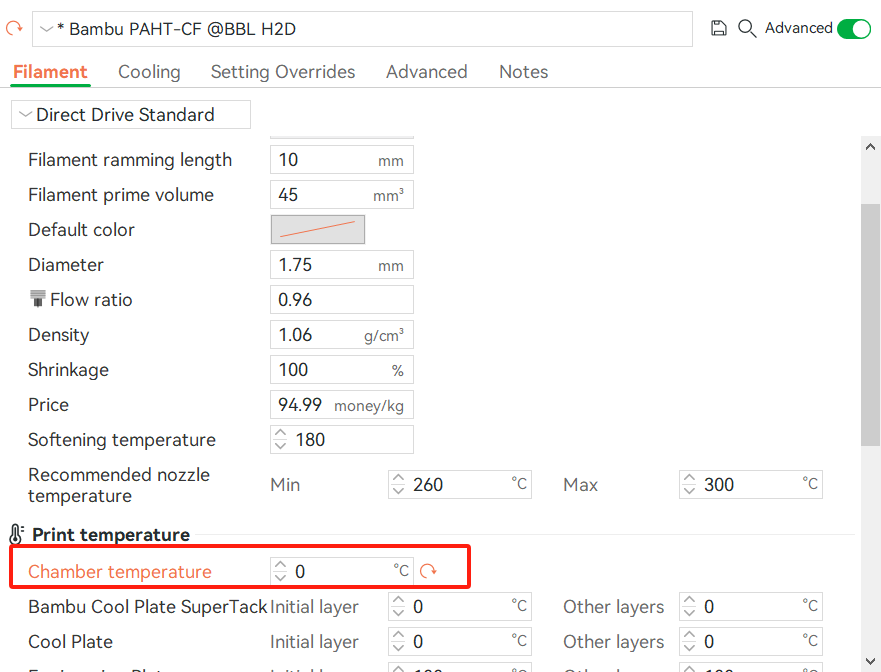
Task: Increase Softening temperature with up arrow
Action: tap(280, 433)
